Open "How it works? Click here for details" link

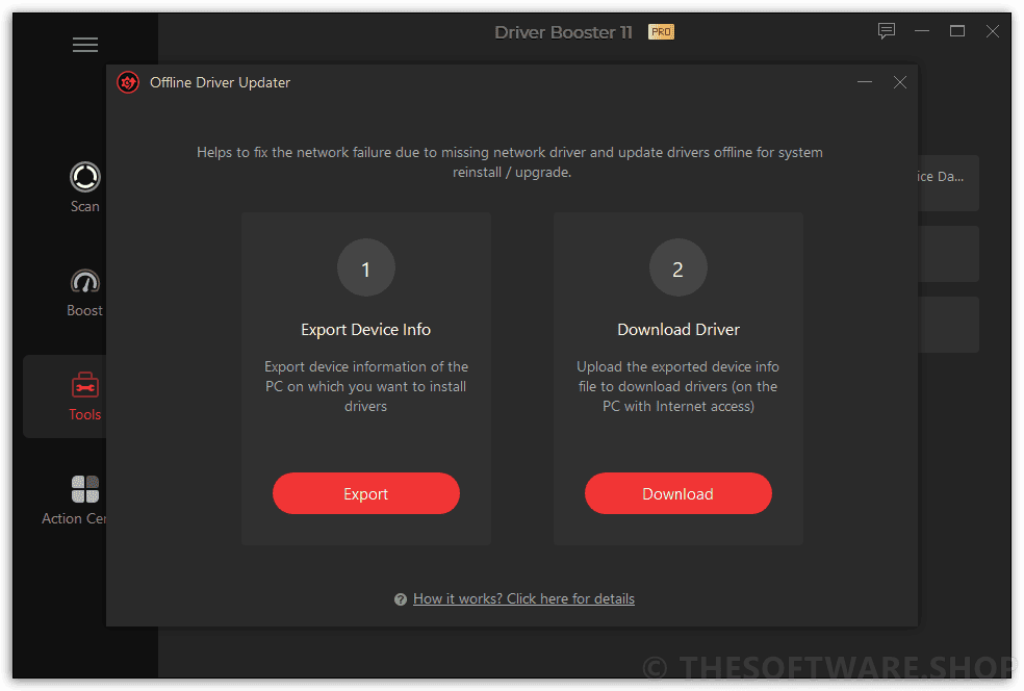(x=524, y=598)
